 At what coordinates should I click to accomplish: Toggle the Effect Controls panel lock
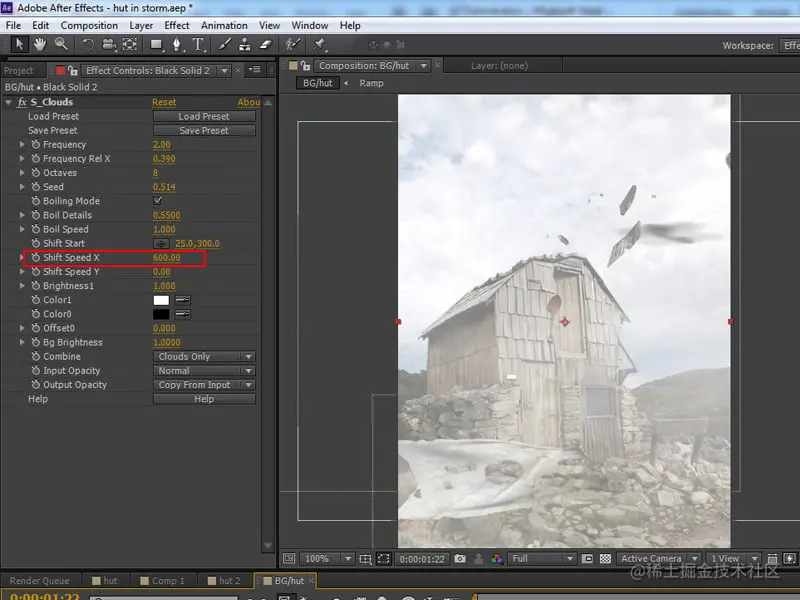click(x=73, y=70)
